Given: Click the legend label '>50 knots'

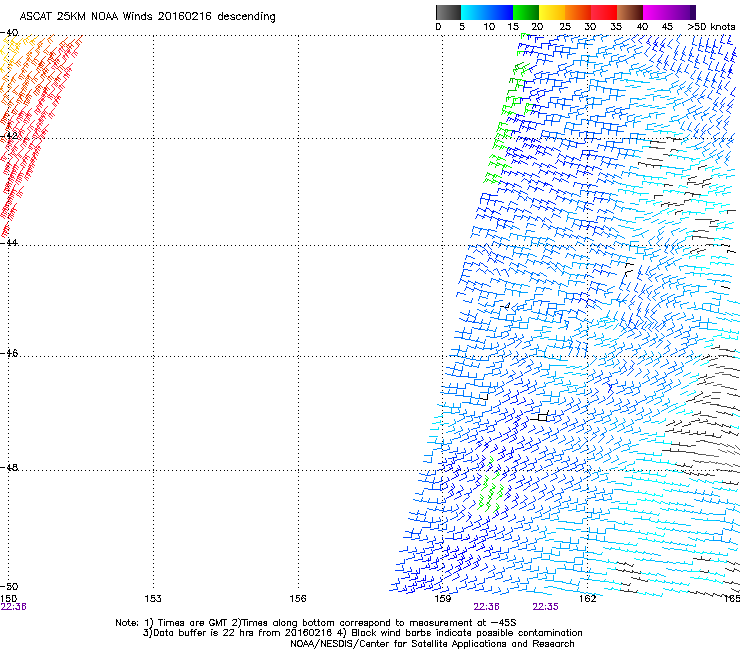Looking at the screenshot, I should pos(711,27).
